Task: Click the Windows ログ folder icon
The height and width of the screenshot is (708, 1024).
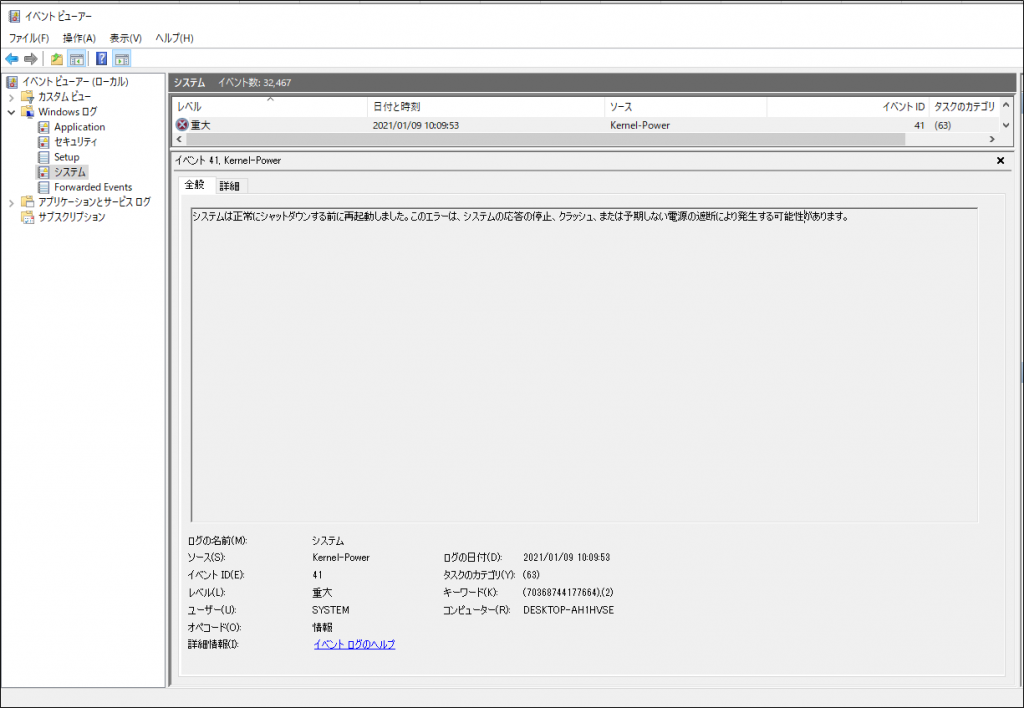Action: (27, 112)
